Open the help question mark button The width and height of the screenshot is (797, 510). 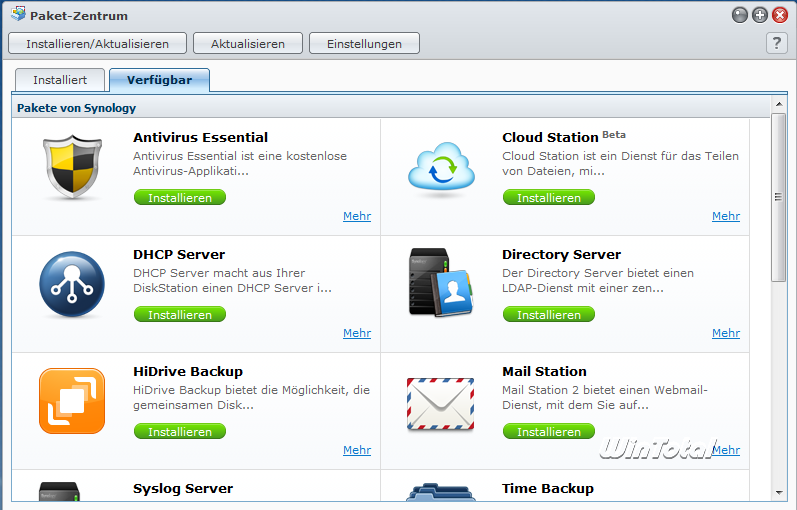[776, 43]
